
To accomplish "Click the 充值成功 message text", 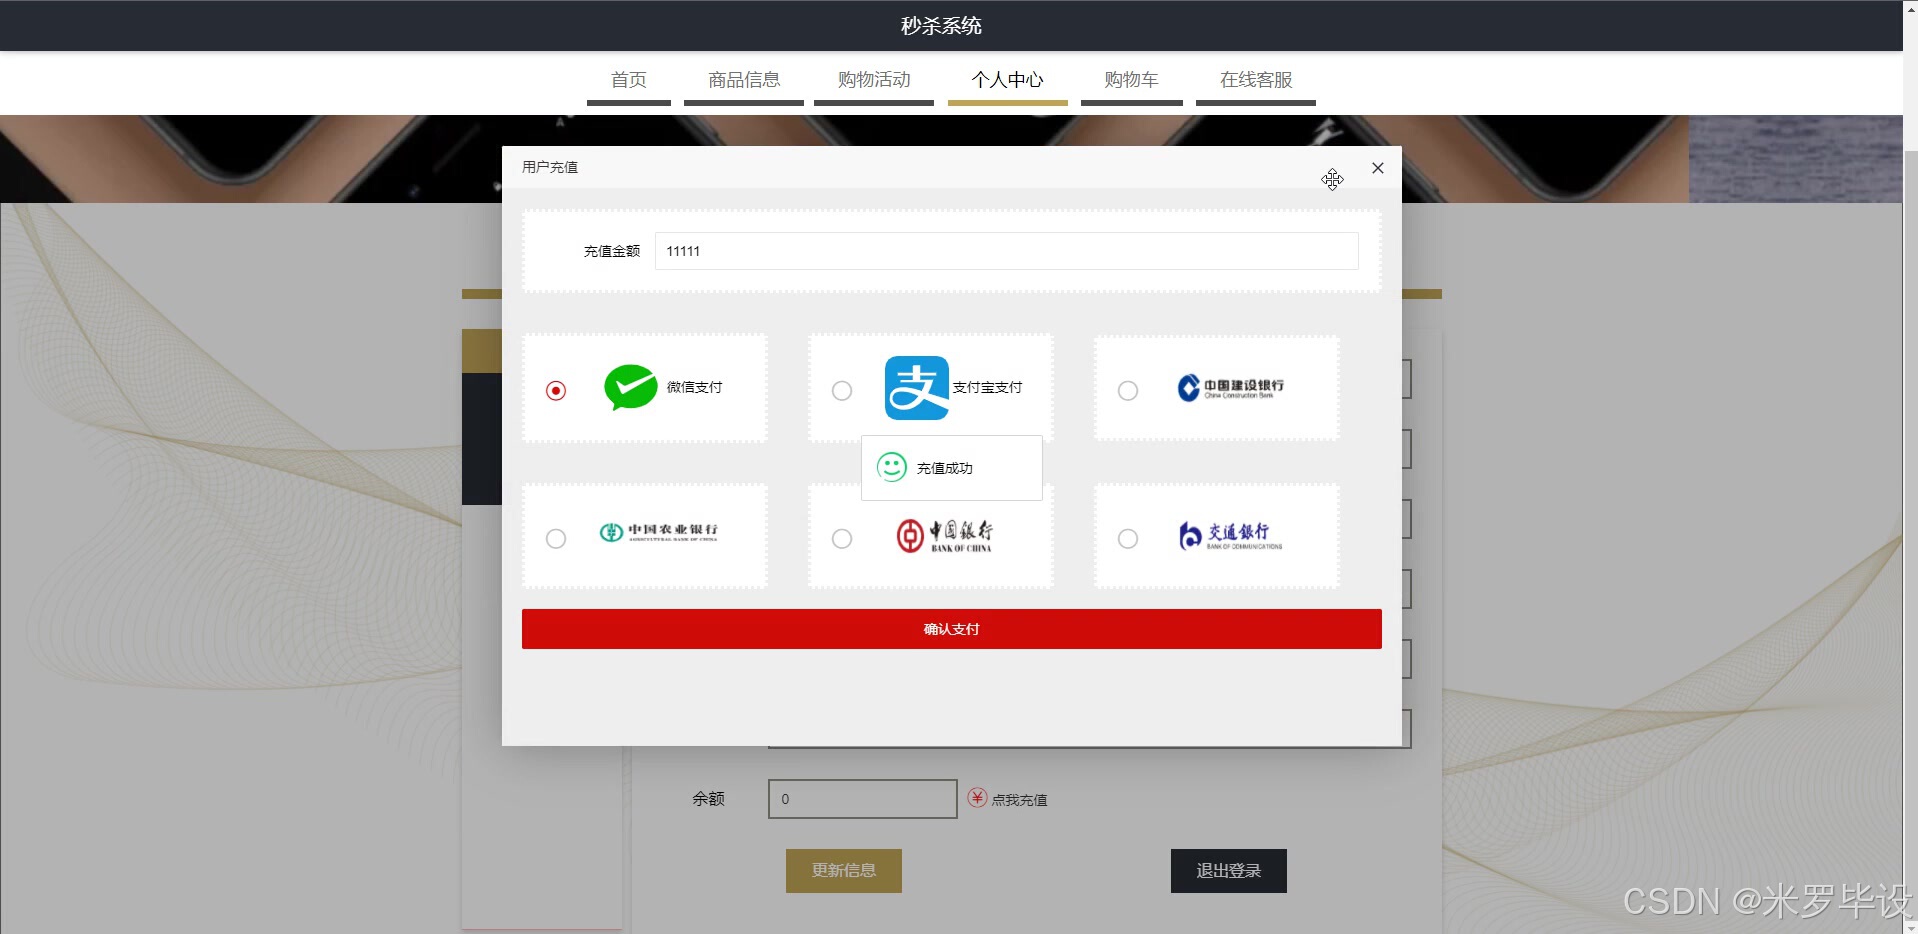I will tap(944, 468).
